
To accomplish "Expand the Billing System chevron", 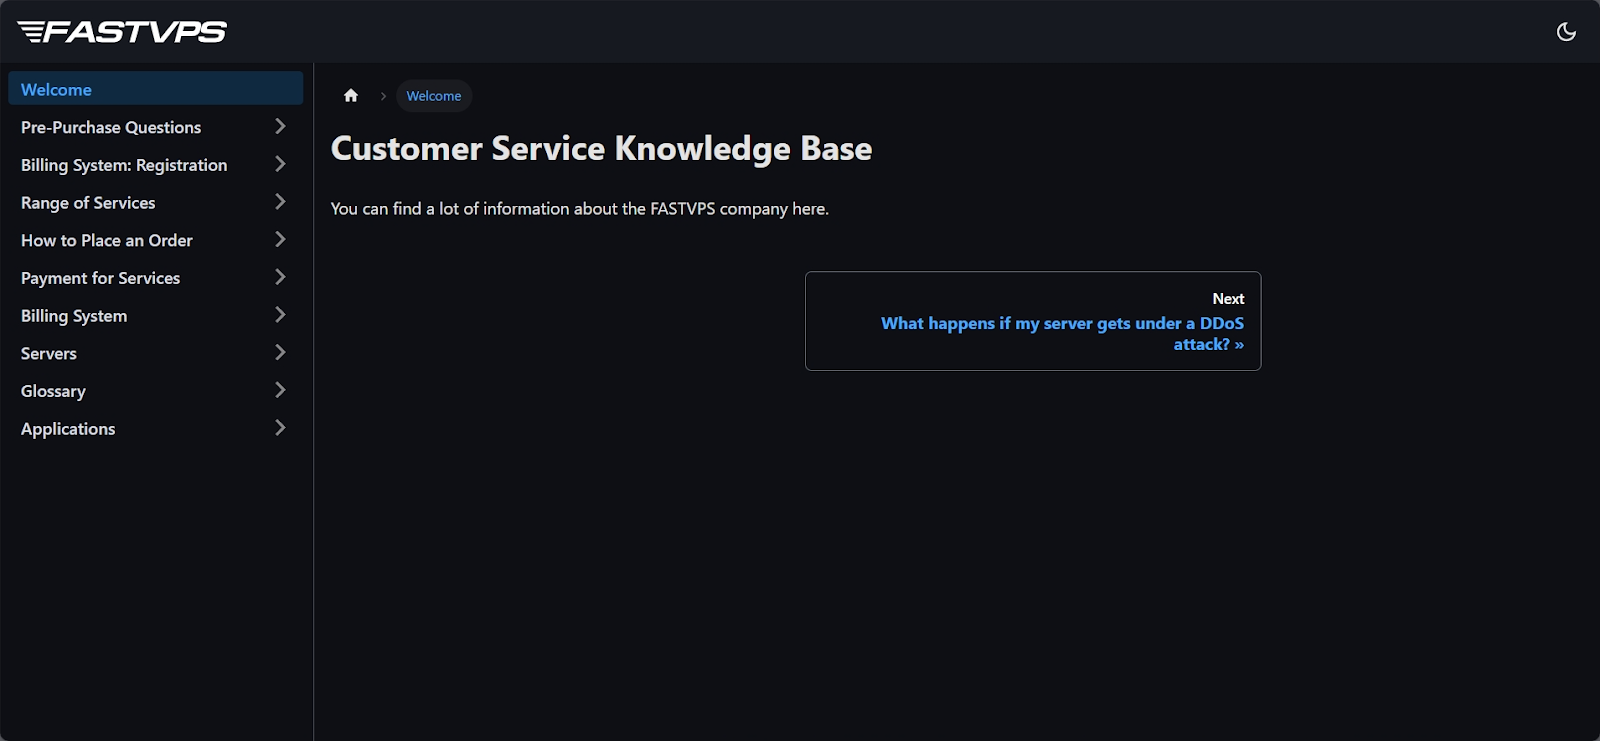I will (280, 315).
